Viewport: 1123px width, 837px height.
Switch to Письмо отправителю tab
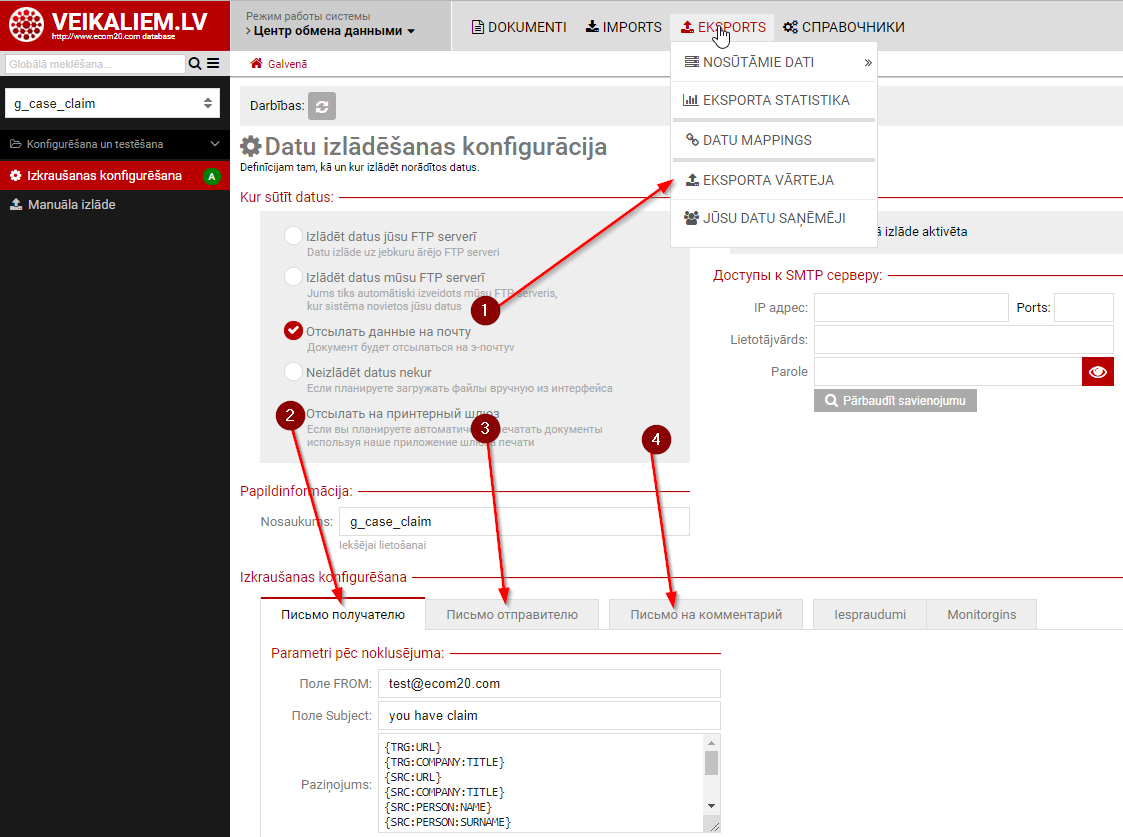pos(512,614)
